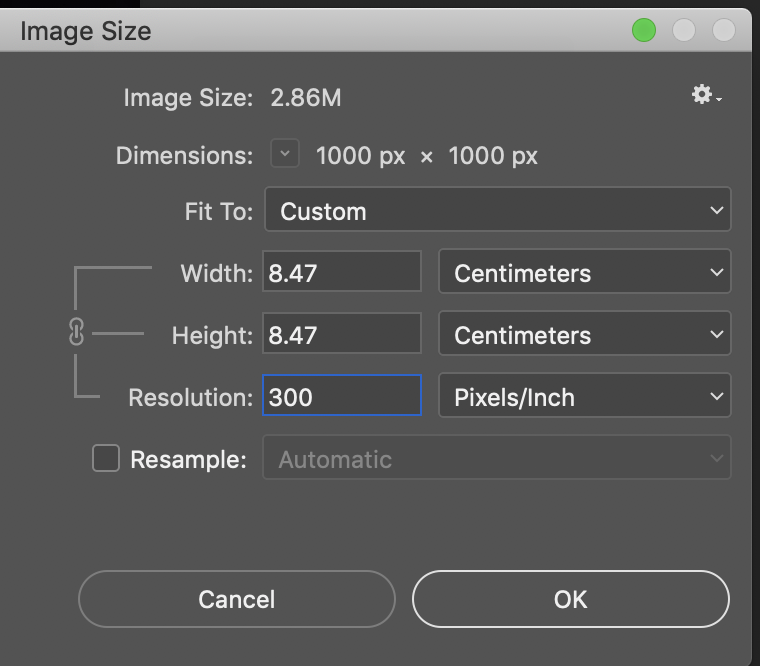Enable the Resample checkbox

click(106, 459)
